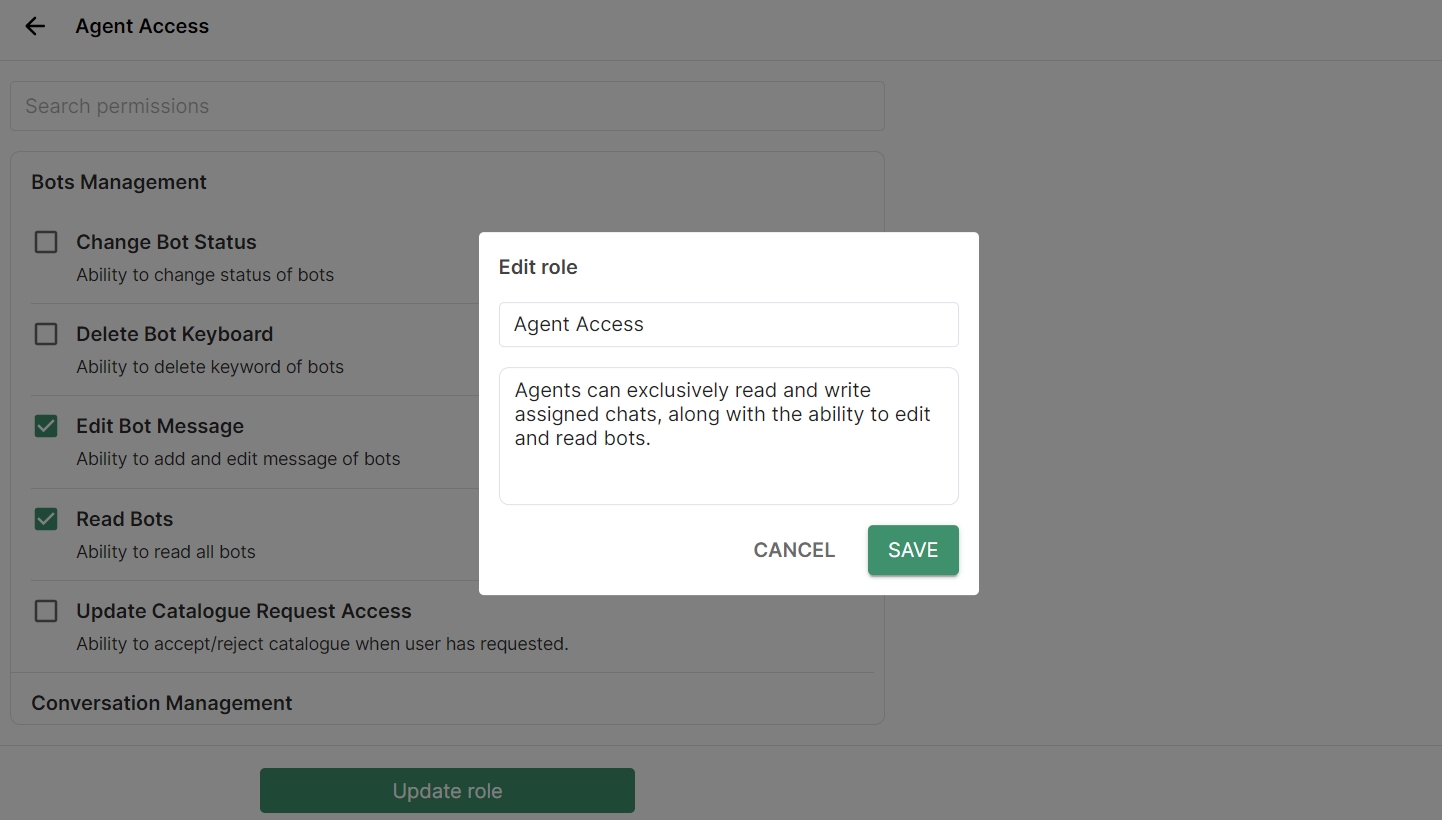Select the Bots Management section heading
The image size is (1442, 820).
click(x=119, y=182)
